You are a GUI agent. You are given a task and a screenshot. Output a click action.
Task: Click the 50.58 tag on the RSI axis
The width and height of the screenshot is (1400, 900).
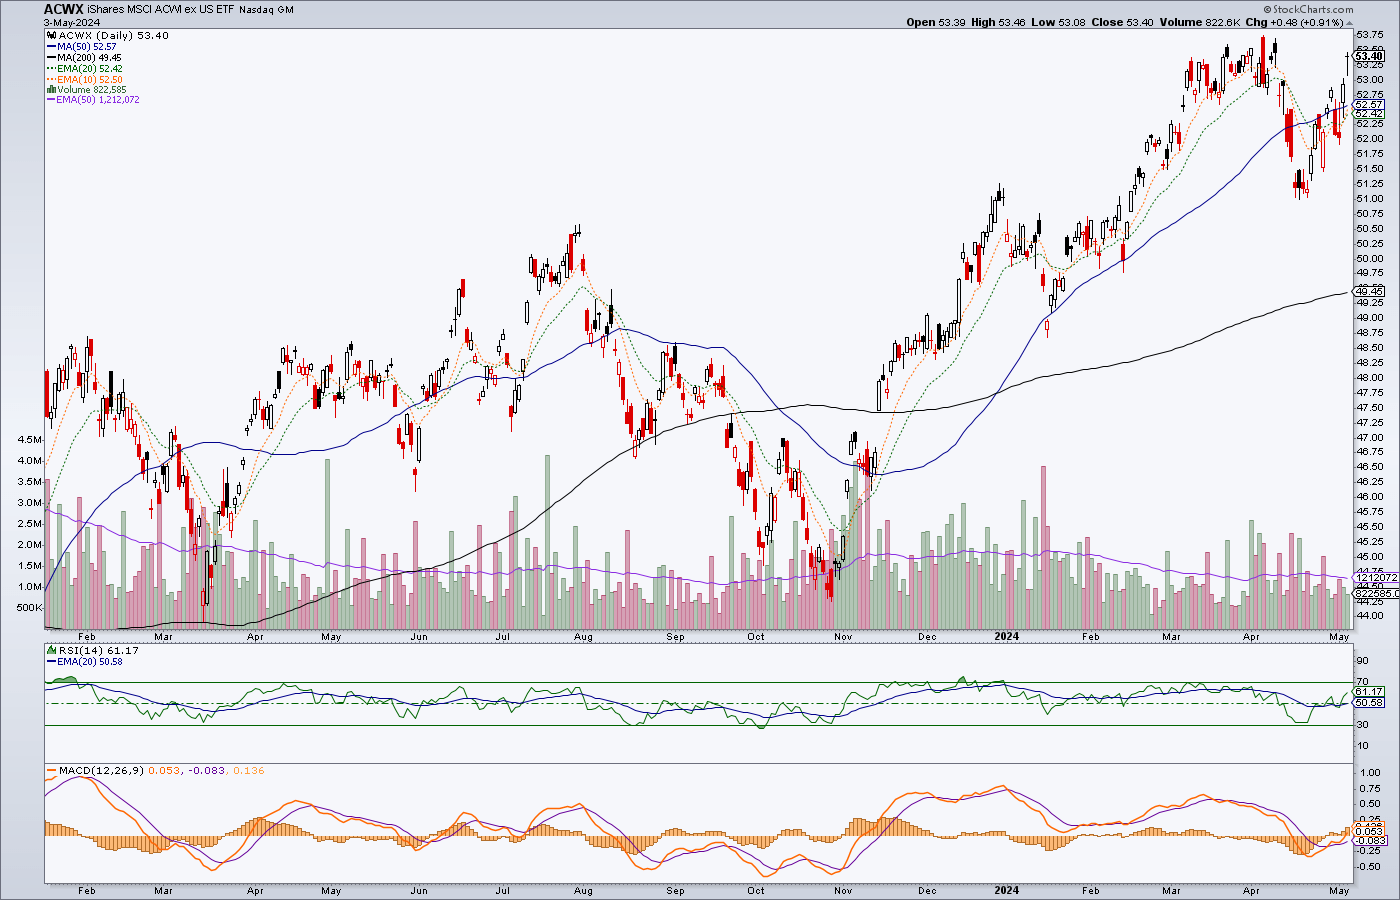[x=1368, y=703]
